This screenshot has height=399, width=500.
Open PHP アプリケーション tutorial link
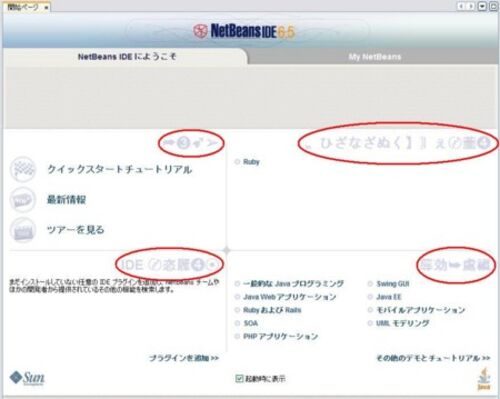click(x=280, y=336)
